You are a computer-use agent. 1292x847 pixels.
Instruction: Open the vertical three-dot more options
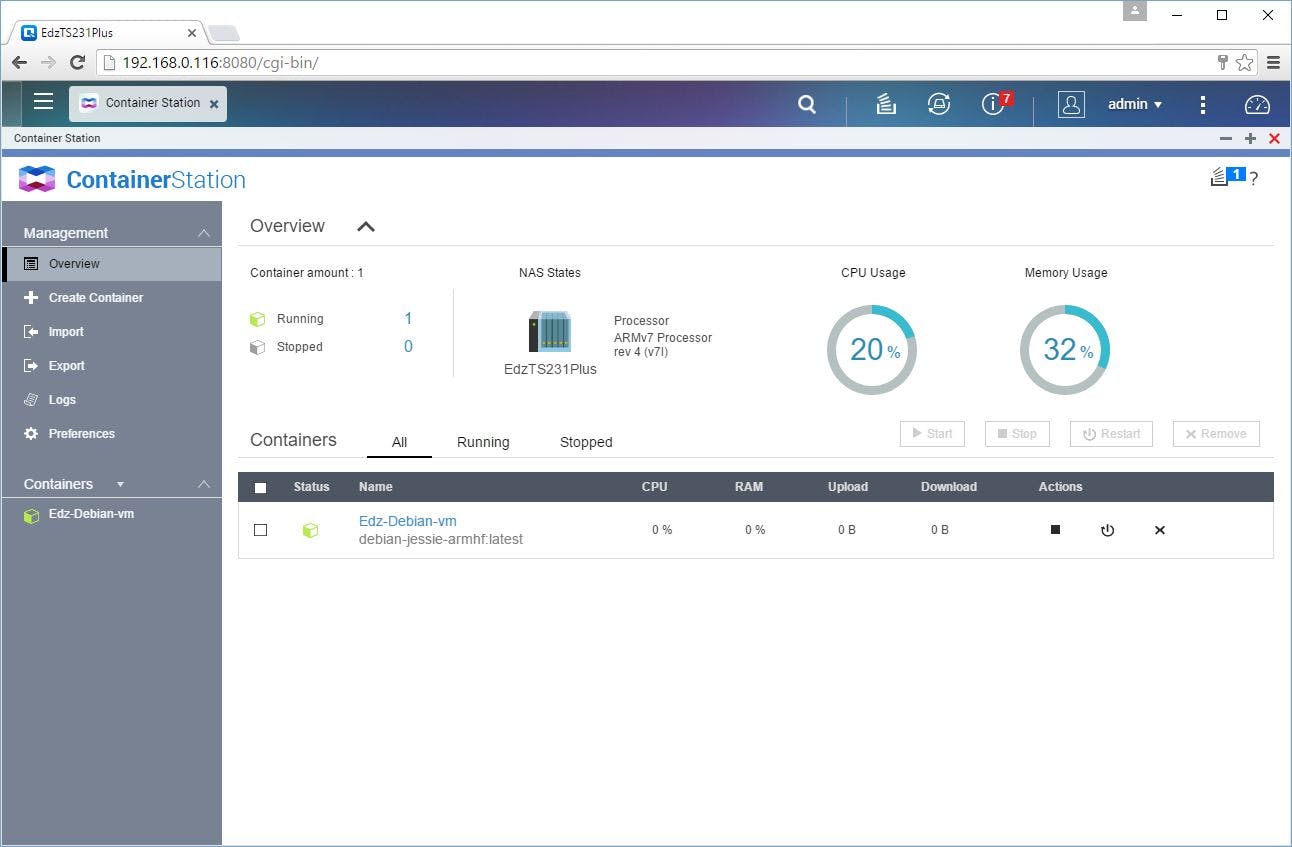tap(1203, 104)
